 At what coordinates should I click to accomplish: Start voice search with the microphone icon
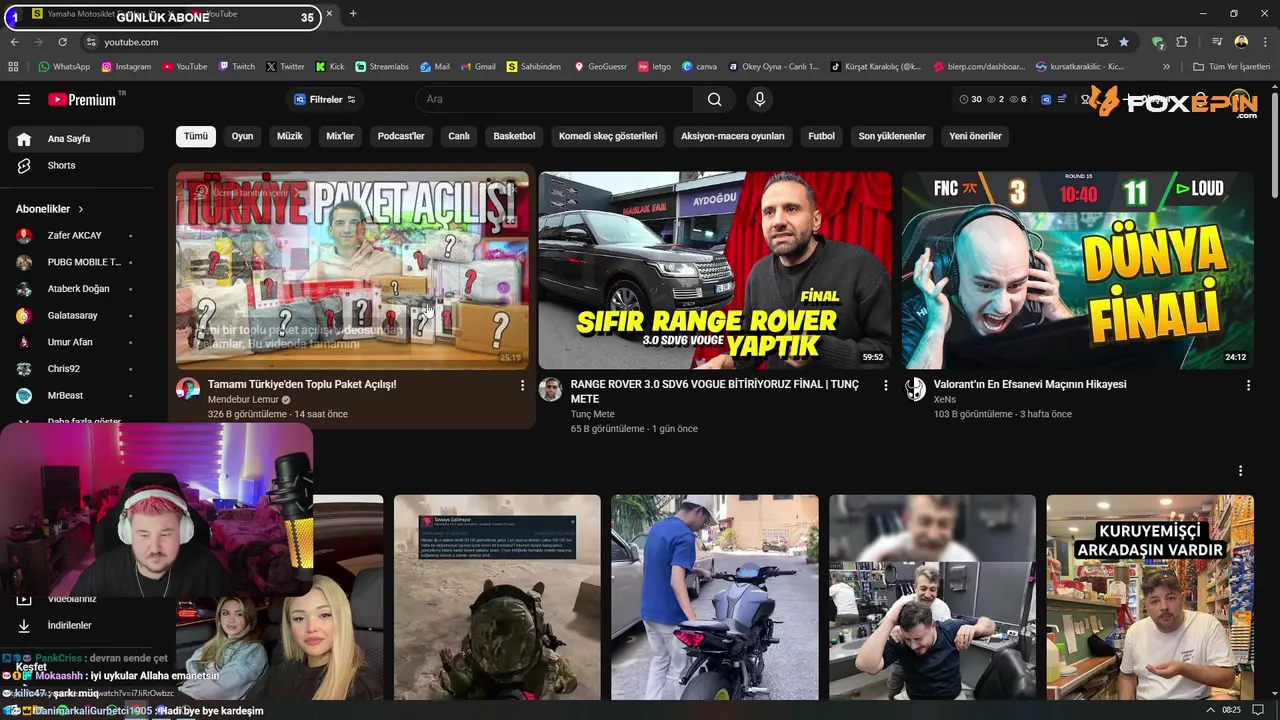[x=759, y=99]
